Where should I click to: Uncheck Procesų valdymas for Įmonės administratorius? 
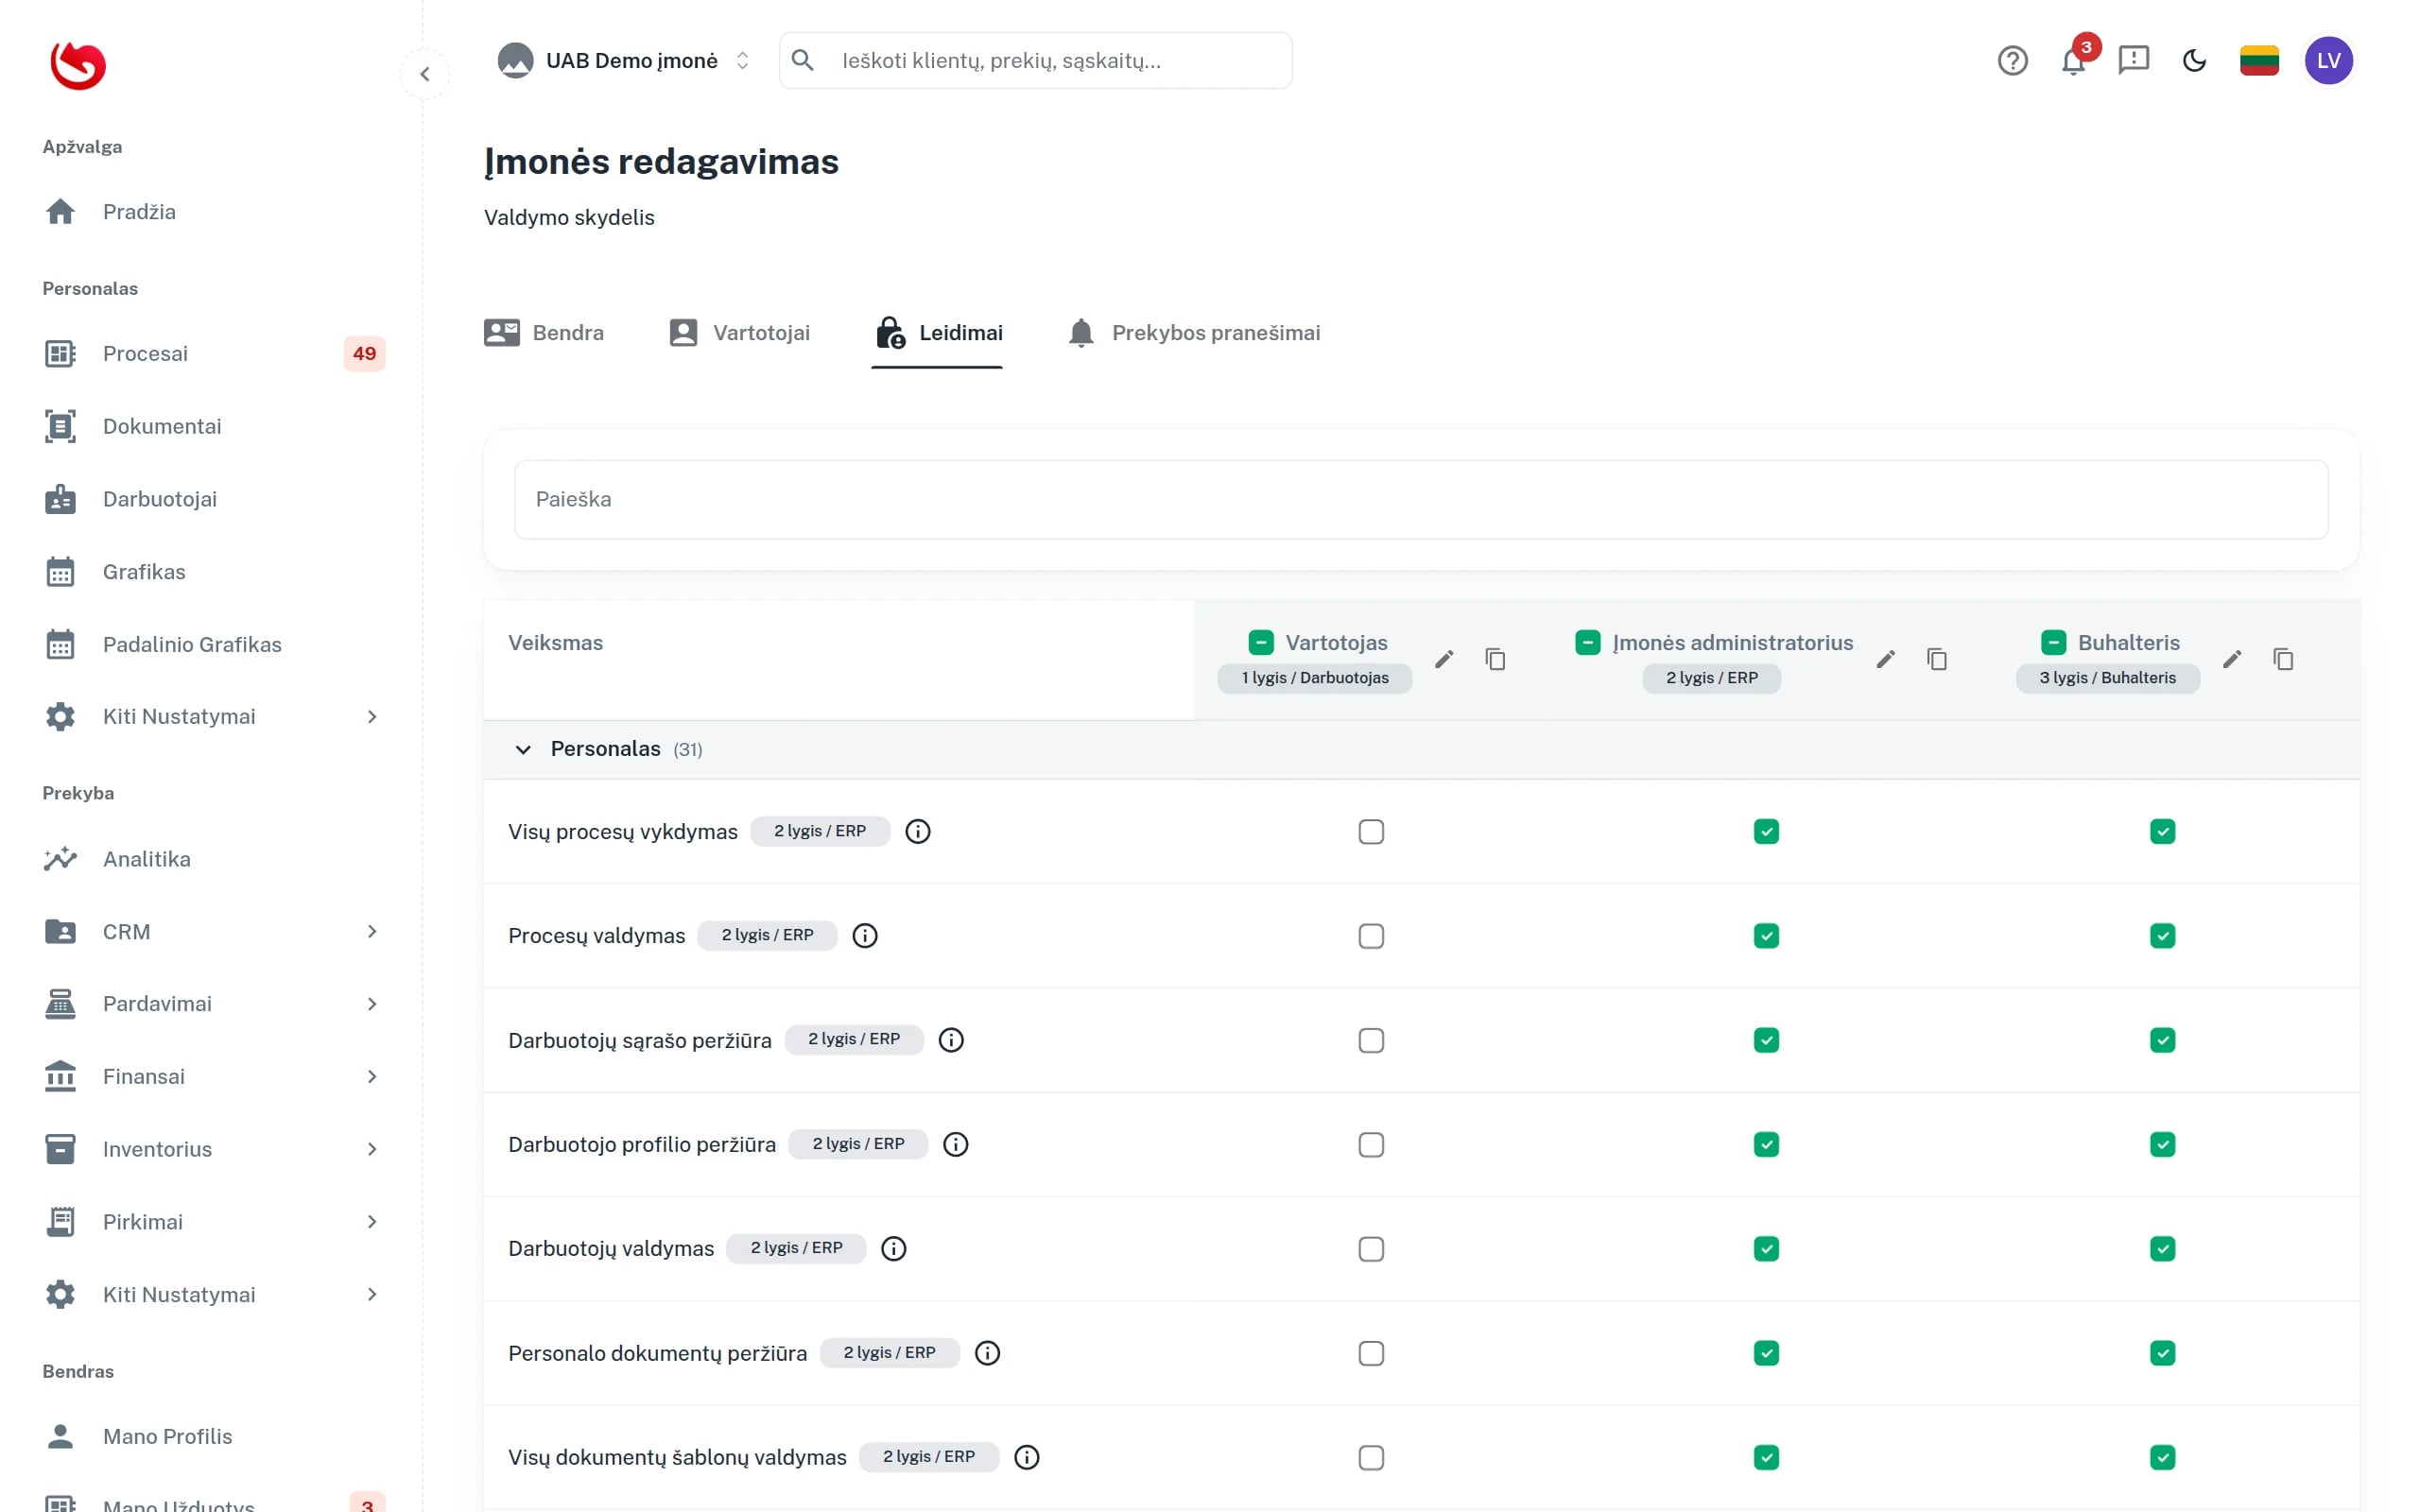coord(1766,936)
